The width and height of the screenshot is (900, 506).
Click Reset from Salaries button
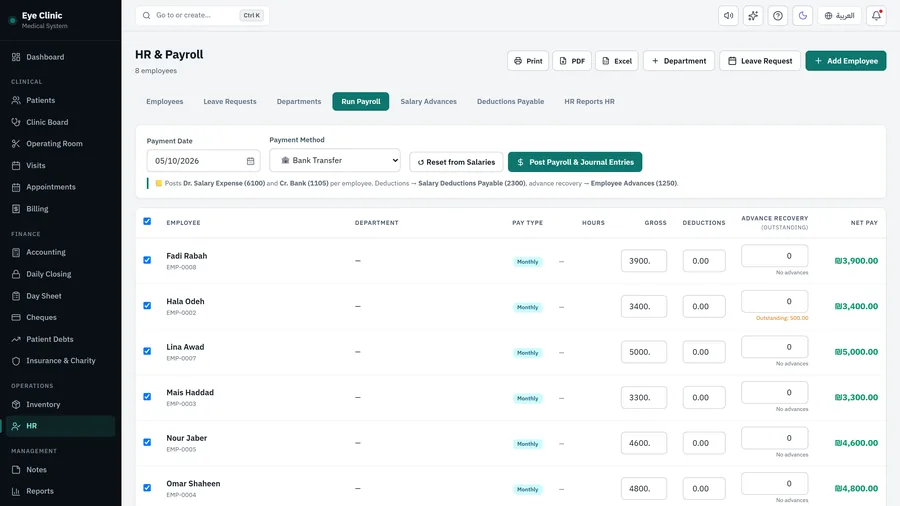(456, 162)
